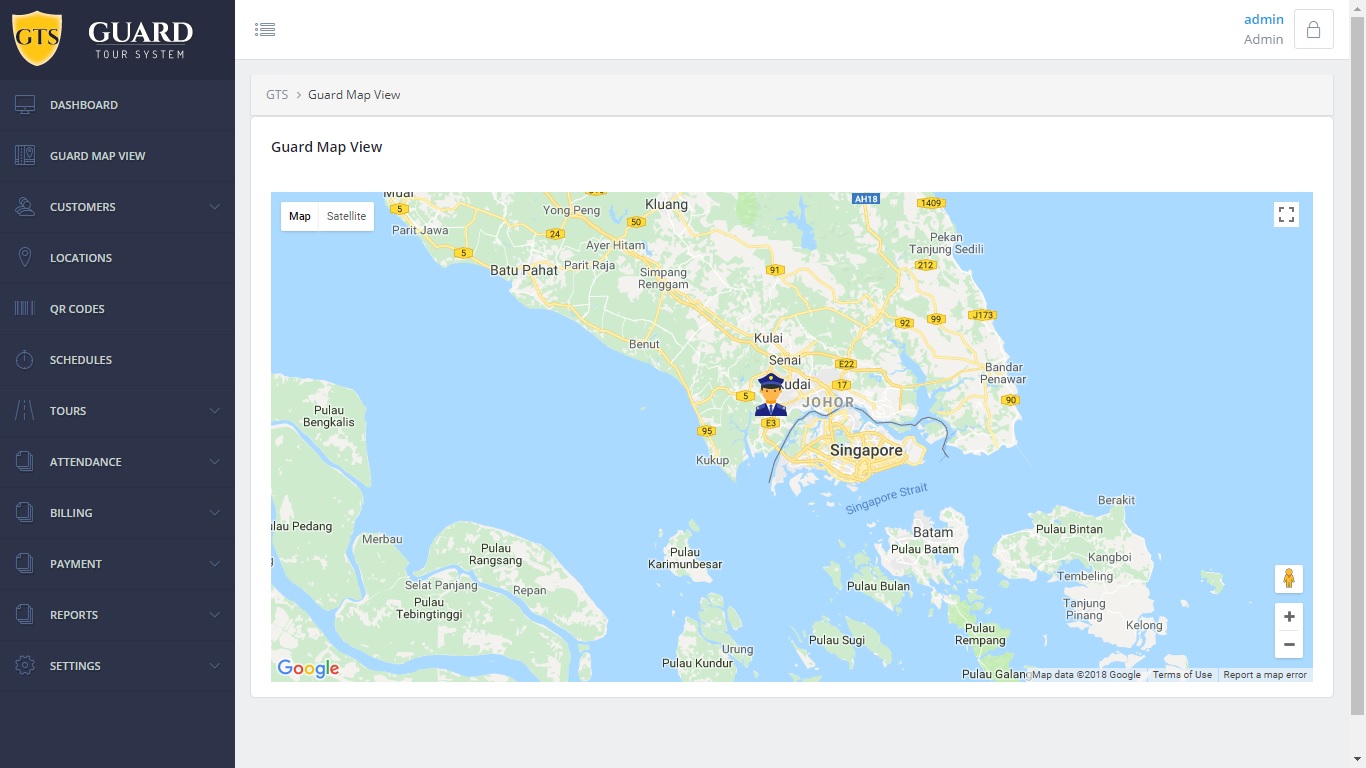Click the GTS shield logo
1366x768 pixels.
(37, 39)
